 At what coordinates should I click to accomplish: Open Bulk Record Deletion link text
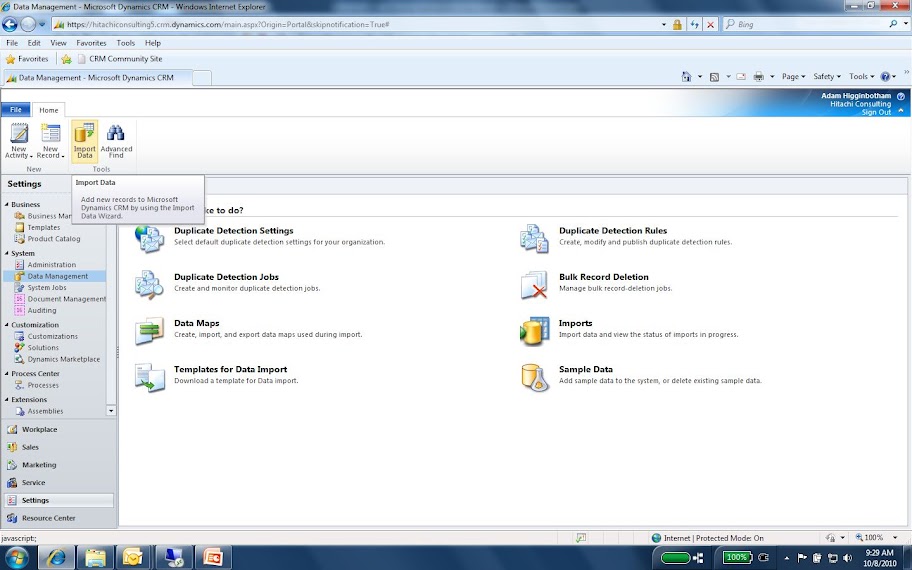click(604, 277)
